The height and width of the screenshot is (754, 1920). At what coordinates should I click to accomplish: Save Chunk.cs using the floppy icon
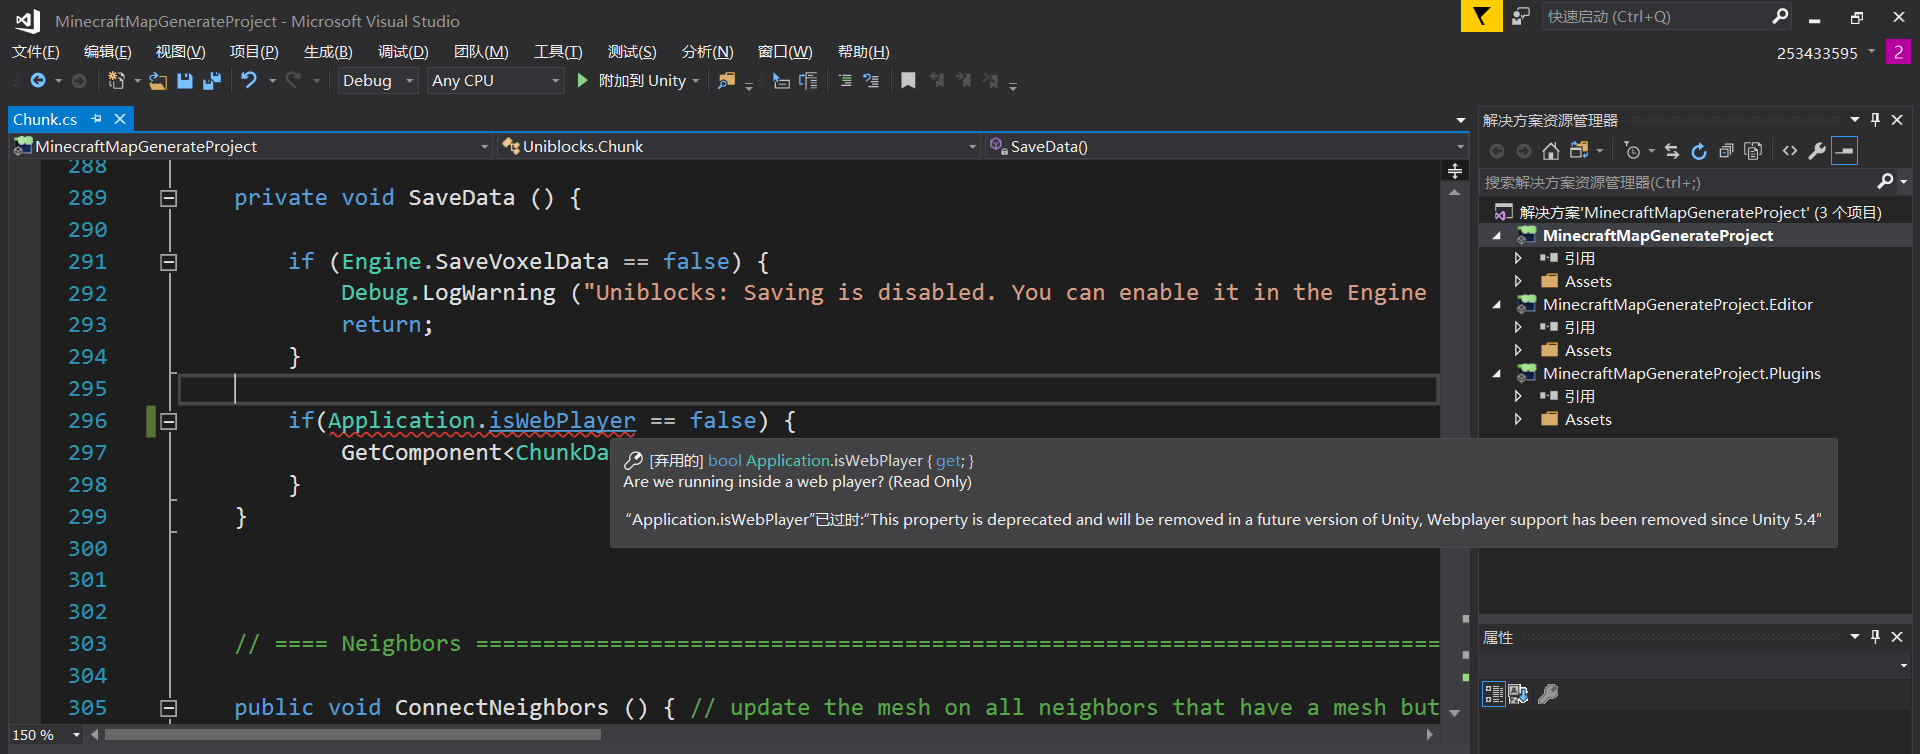coord(185,81)
